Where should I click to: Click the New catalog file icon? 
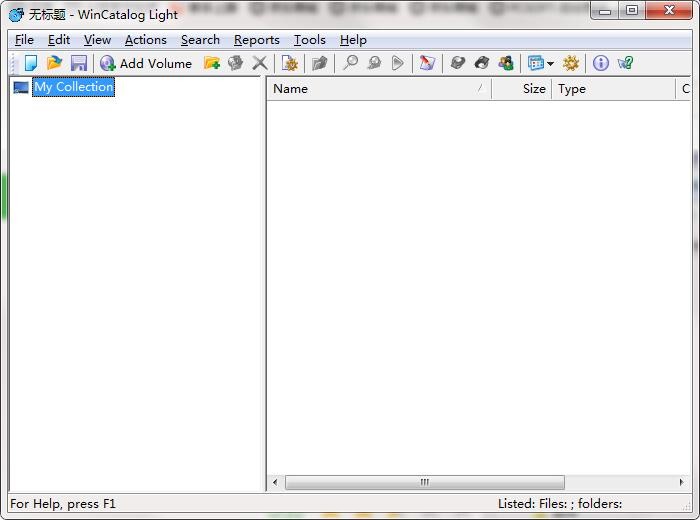30,63
